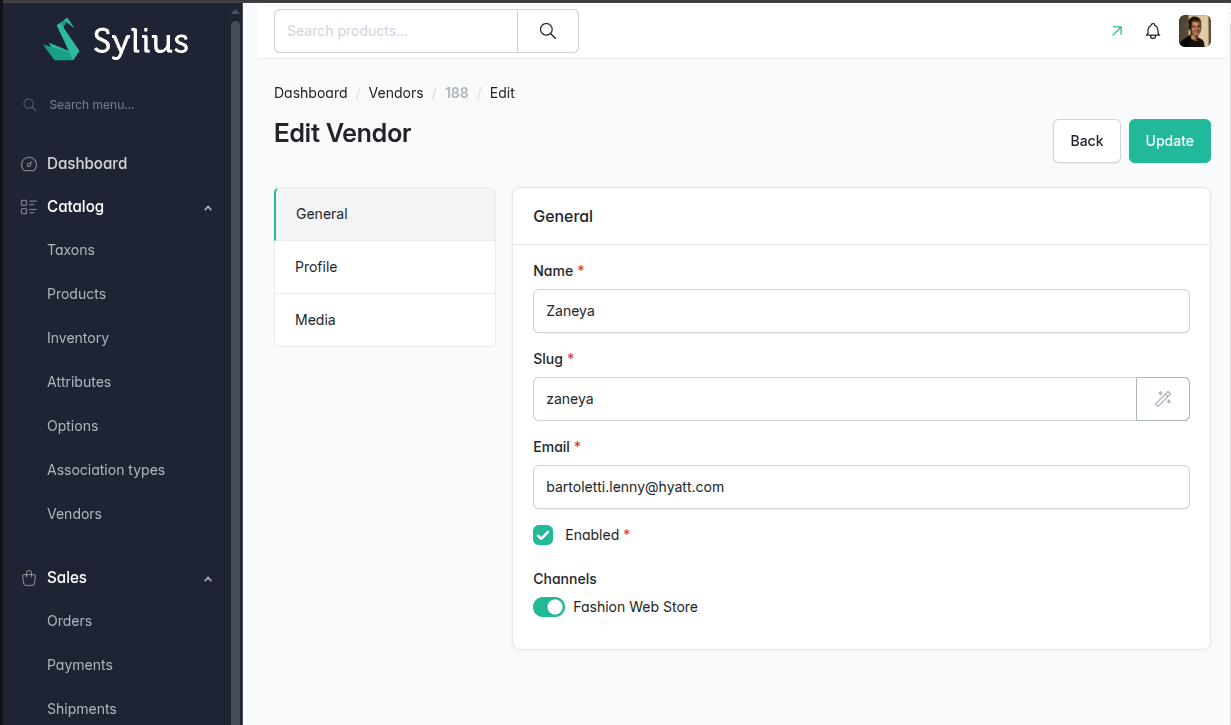Switch to the Media tab

click(385, 320)
